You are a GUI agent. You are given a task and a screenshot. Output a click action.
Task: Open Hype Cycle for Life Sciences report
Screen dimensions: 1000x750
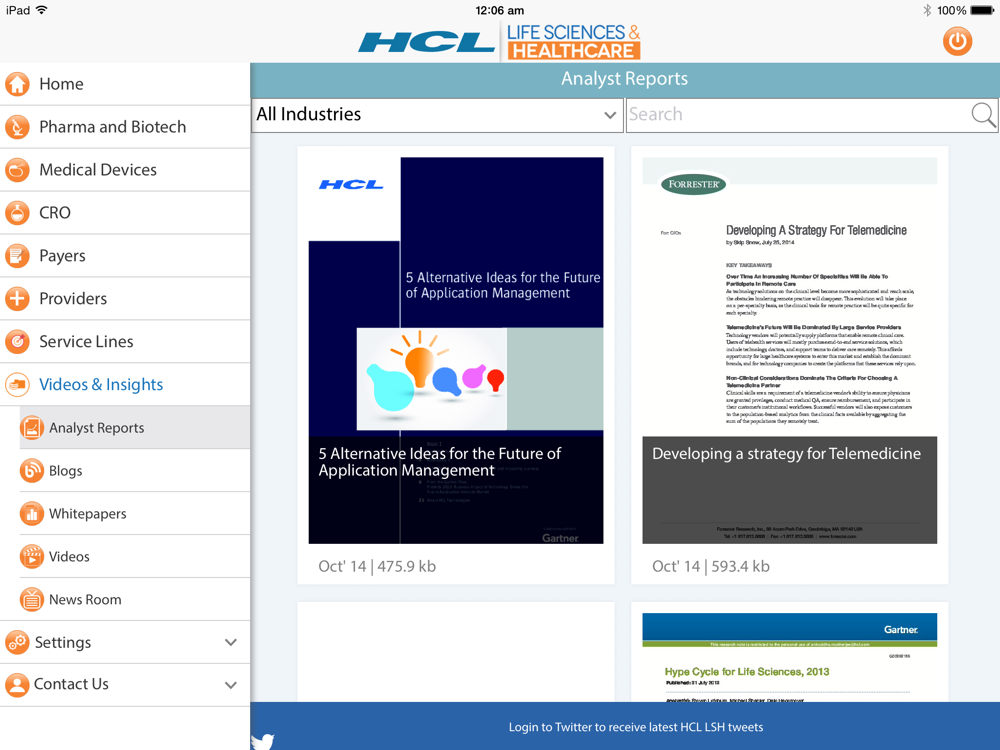790,658
